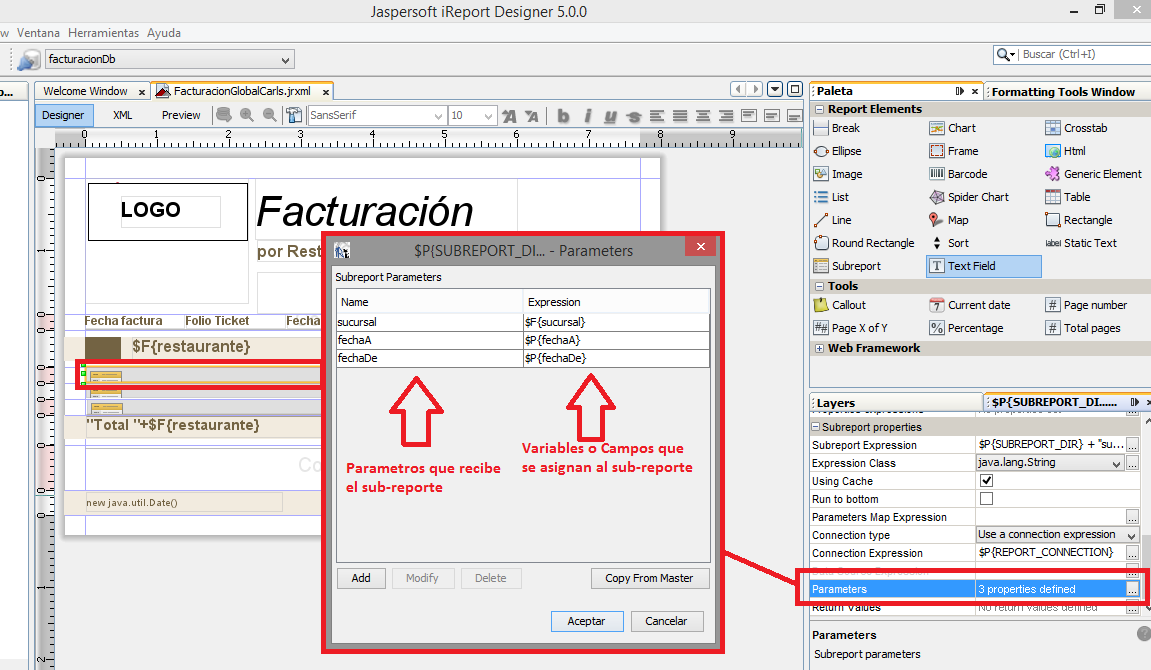Screen dimensions: 1151x670
Task: Enable the Run to bottom option
Action: [986, 498]
